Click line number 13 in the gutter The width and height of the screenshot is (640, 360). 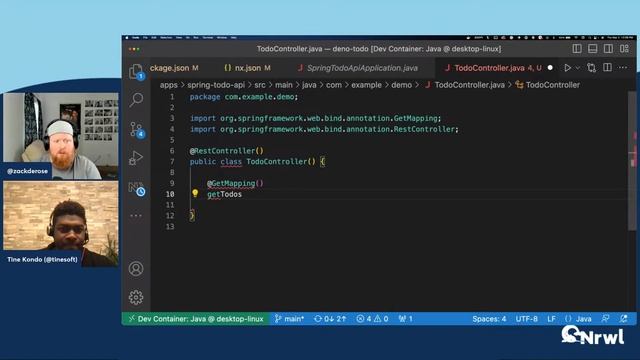171,227
